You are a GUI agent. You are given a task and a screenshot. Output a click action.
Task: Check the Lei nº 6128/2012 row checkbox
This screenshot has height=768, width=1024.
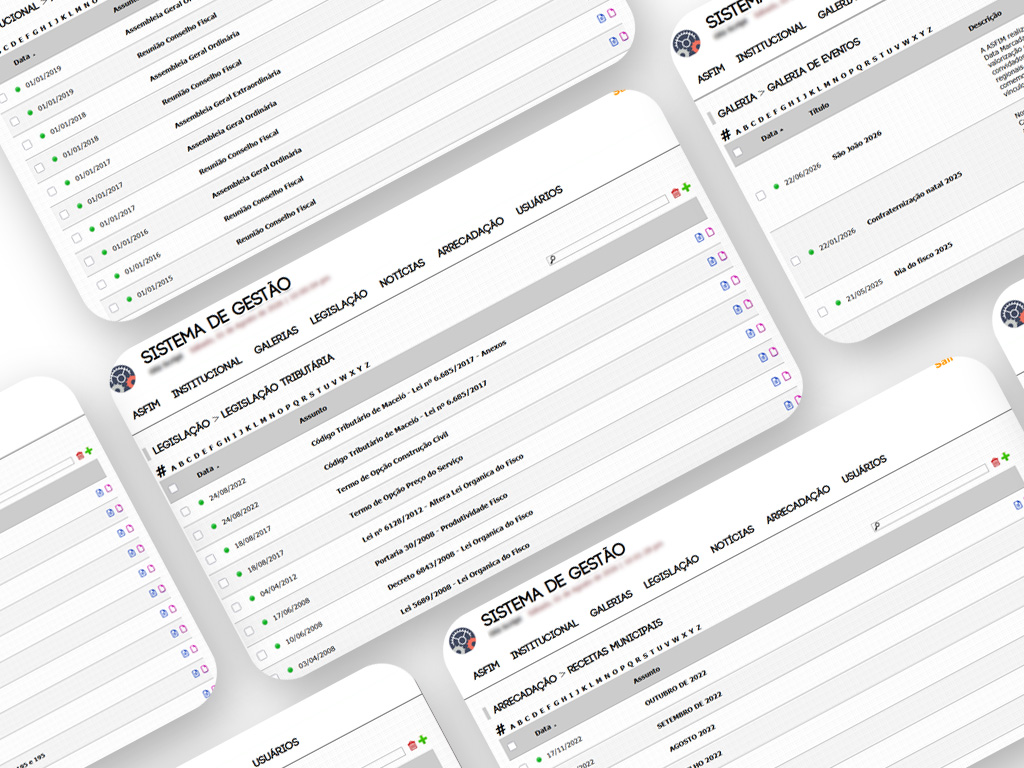coord(236,607)
